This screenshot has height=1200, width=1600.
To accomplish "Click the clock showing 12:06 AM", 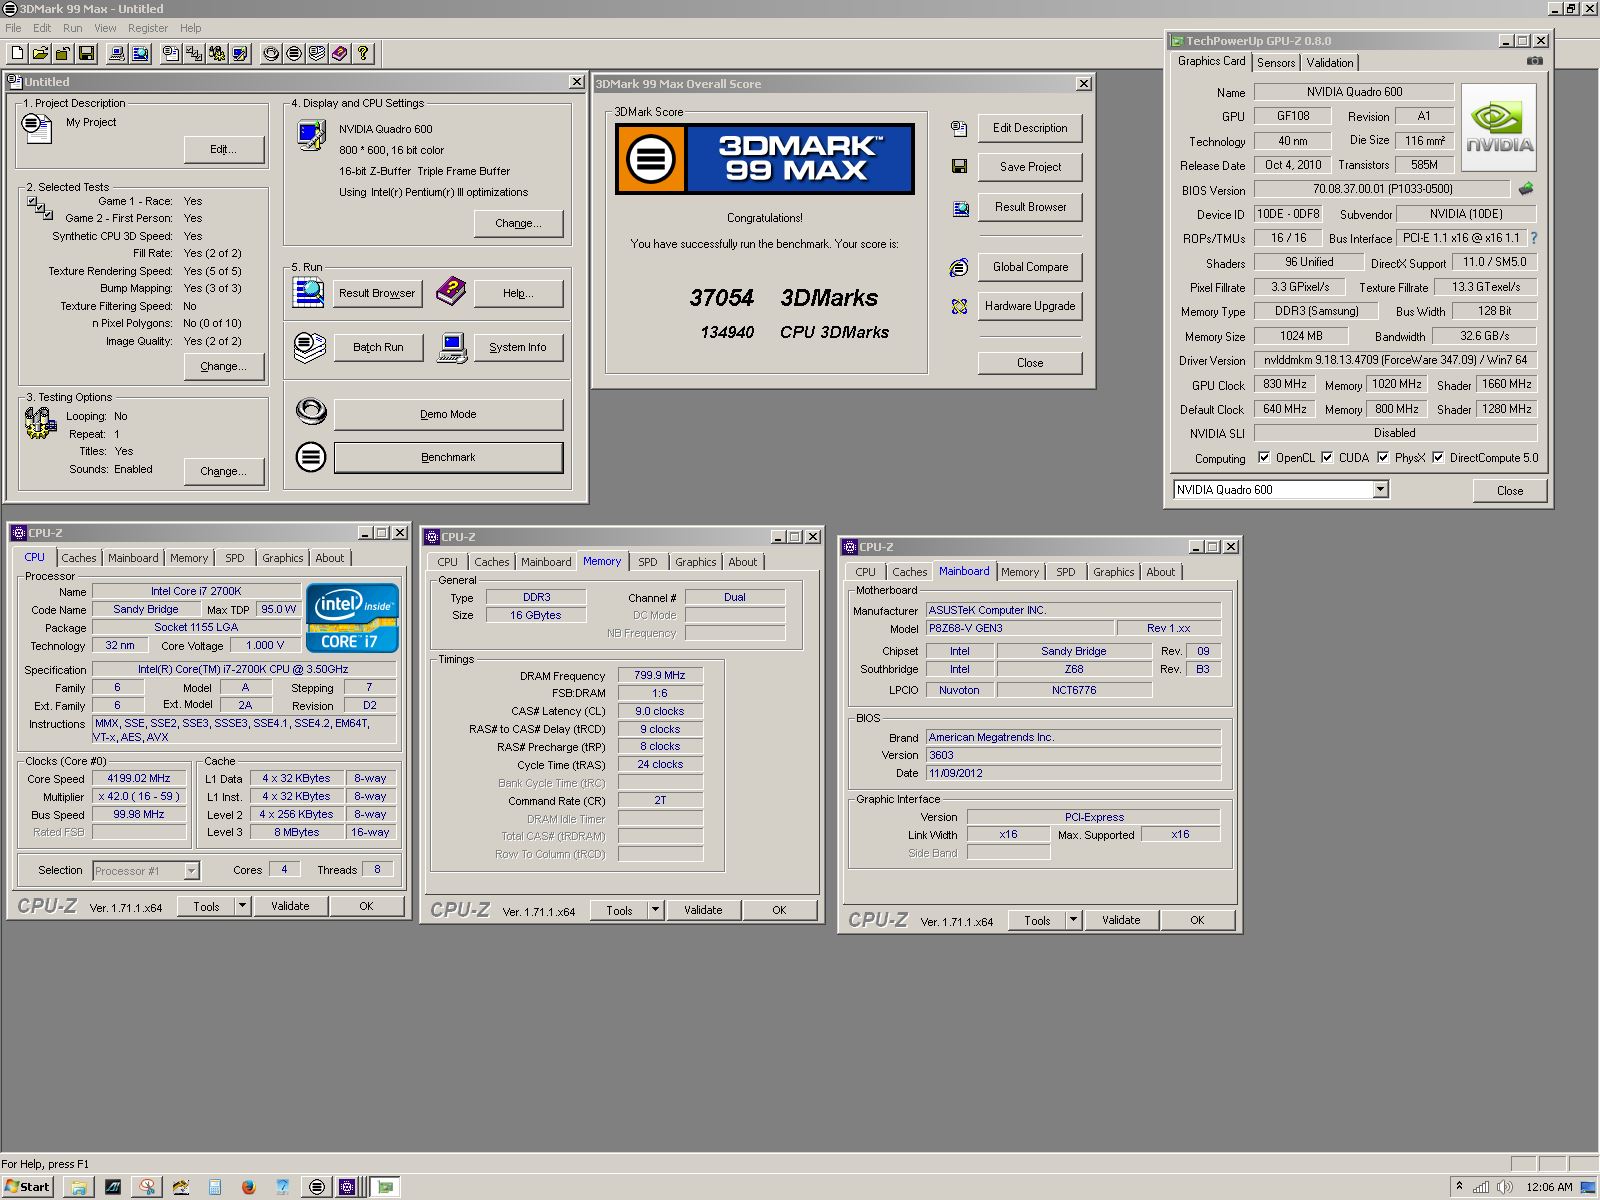I will click(1549, 1187).
